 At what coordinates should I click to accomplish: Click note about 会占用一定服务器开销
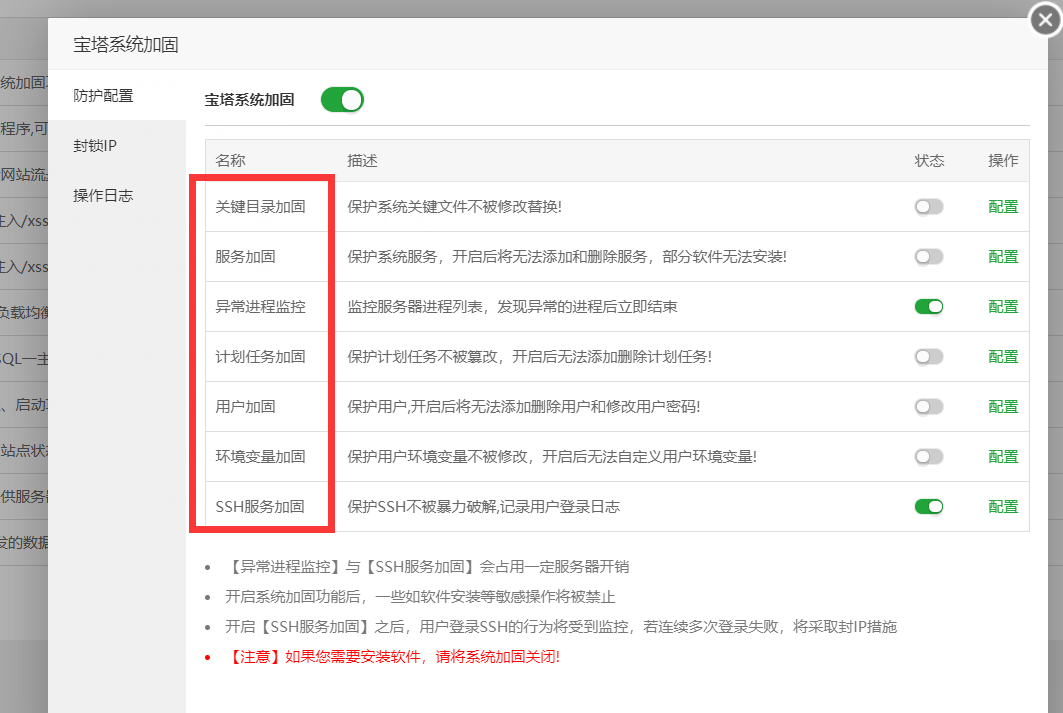coord(427,567)
